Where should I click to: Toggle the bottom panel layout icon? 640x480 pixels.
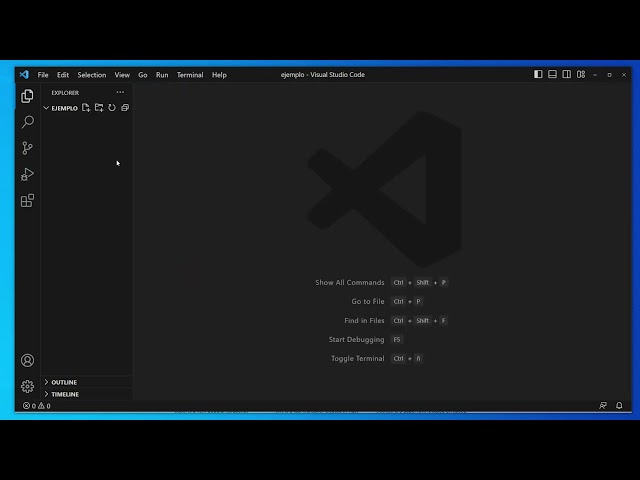pos(552,74)
